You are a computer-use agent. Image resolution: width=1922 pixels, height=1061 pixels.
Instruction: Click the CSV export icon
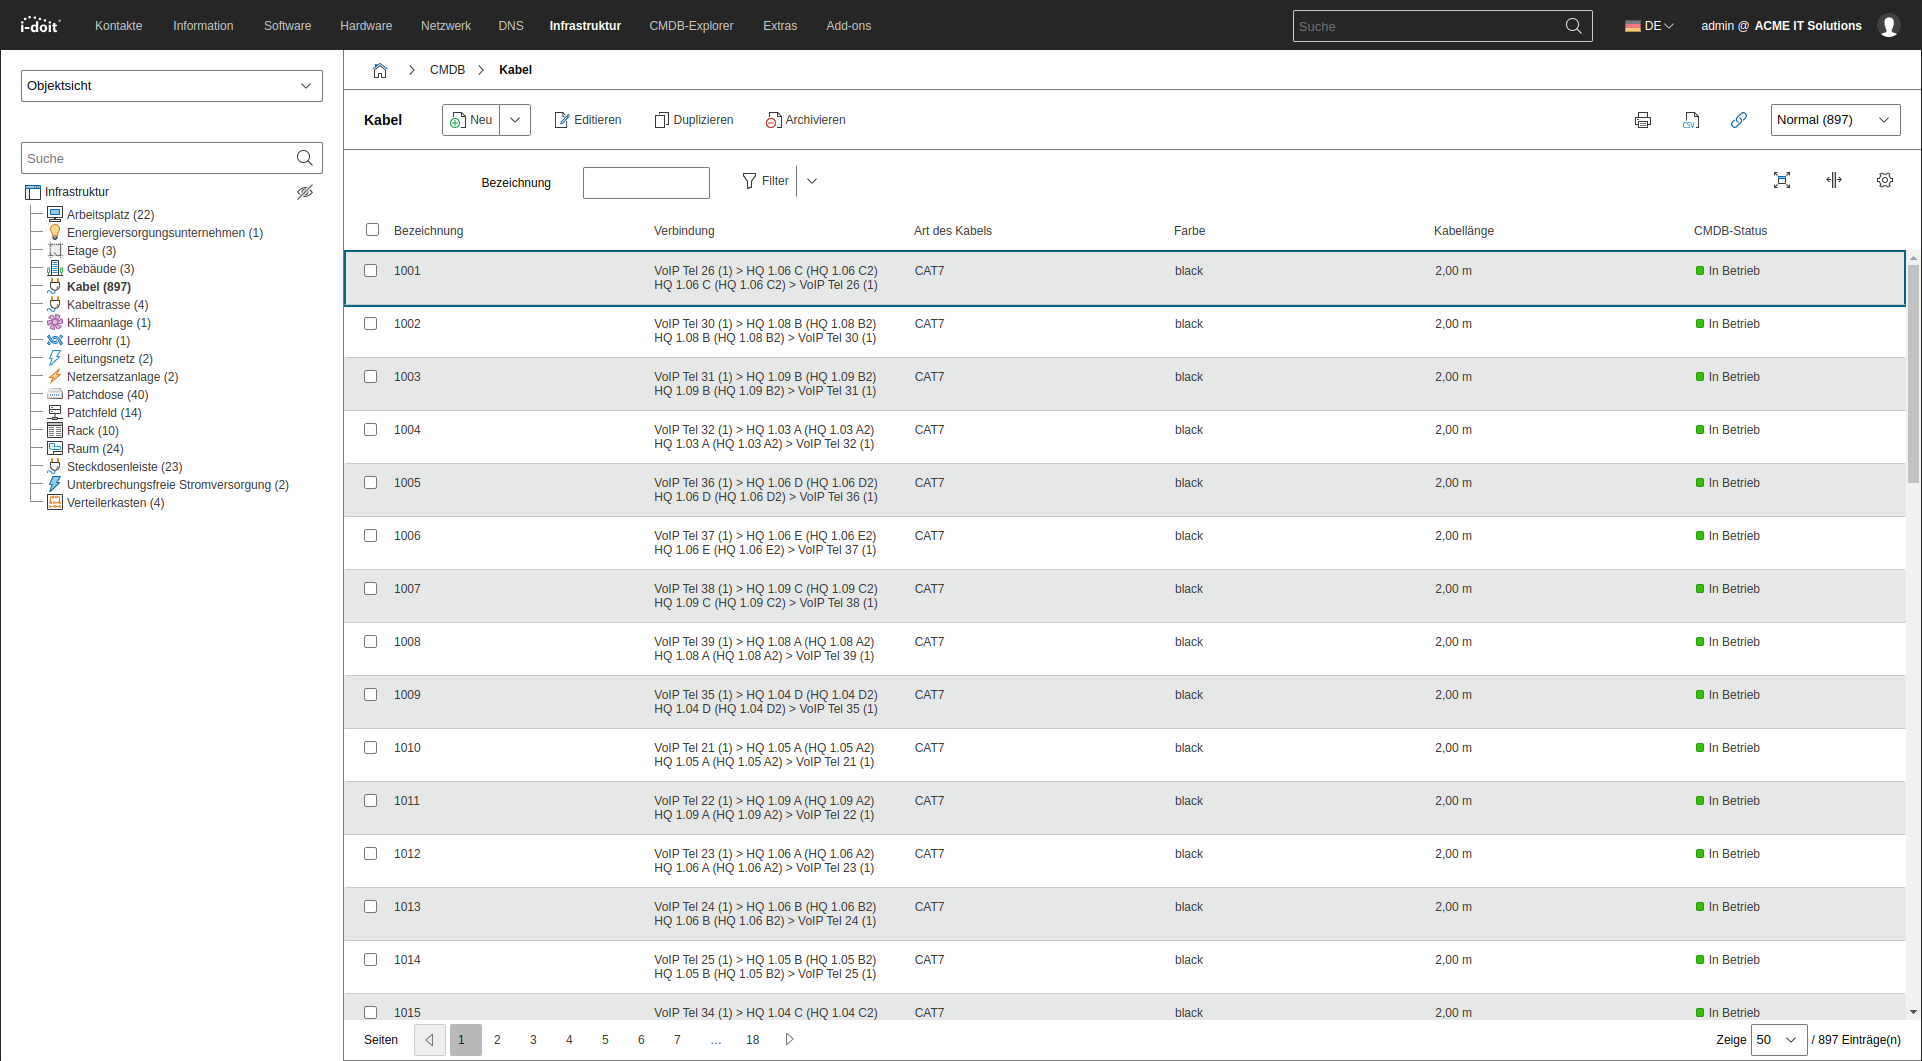(1691, 120)
